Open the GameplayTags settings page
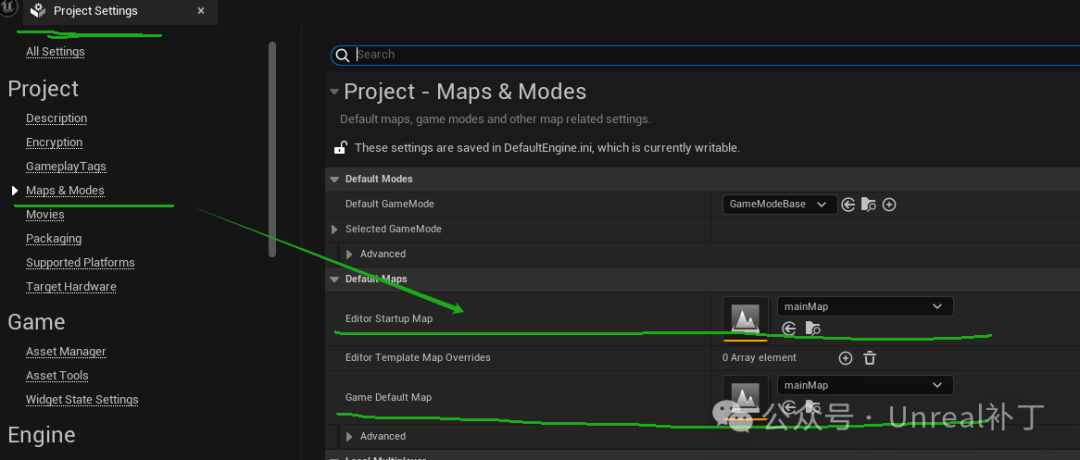 (x=66, y=167)
